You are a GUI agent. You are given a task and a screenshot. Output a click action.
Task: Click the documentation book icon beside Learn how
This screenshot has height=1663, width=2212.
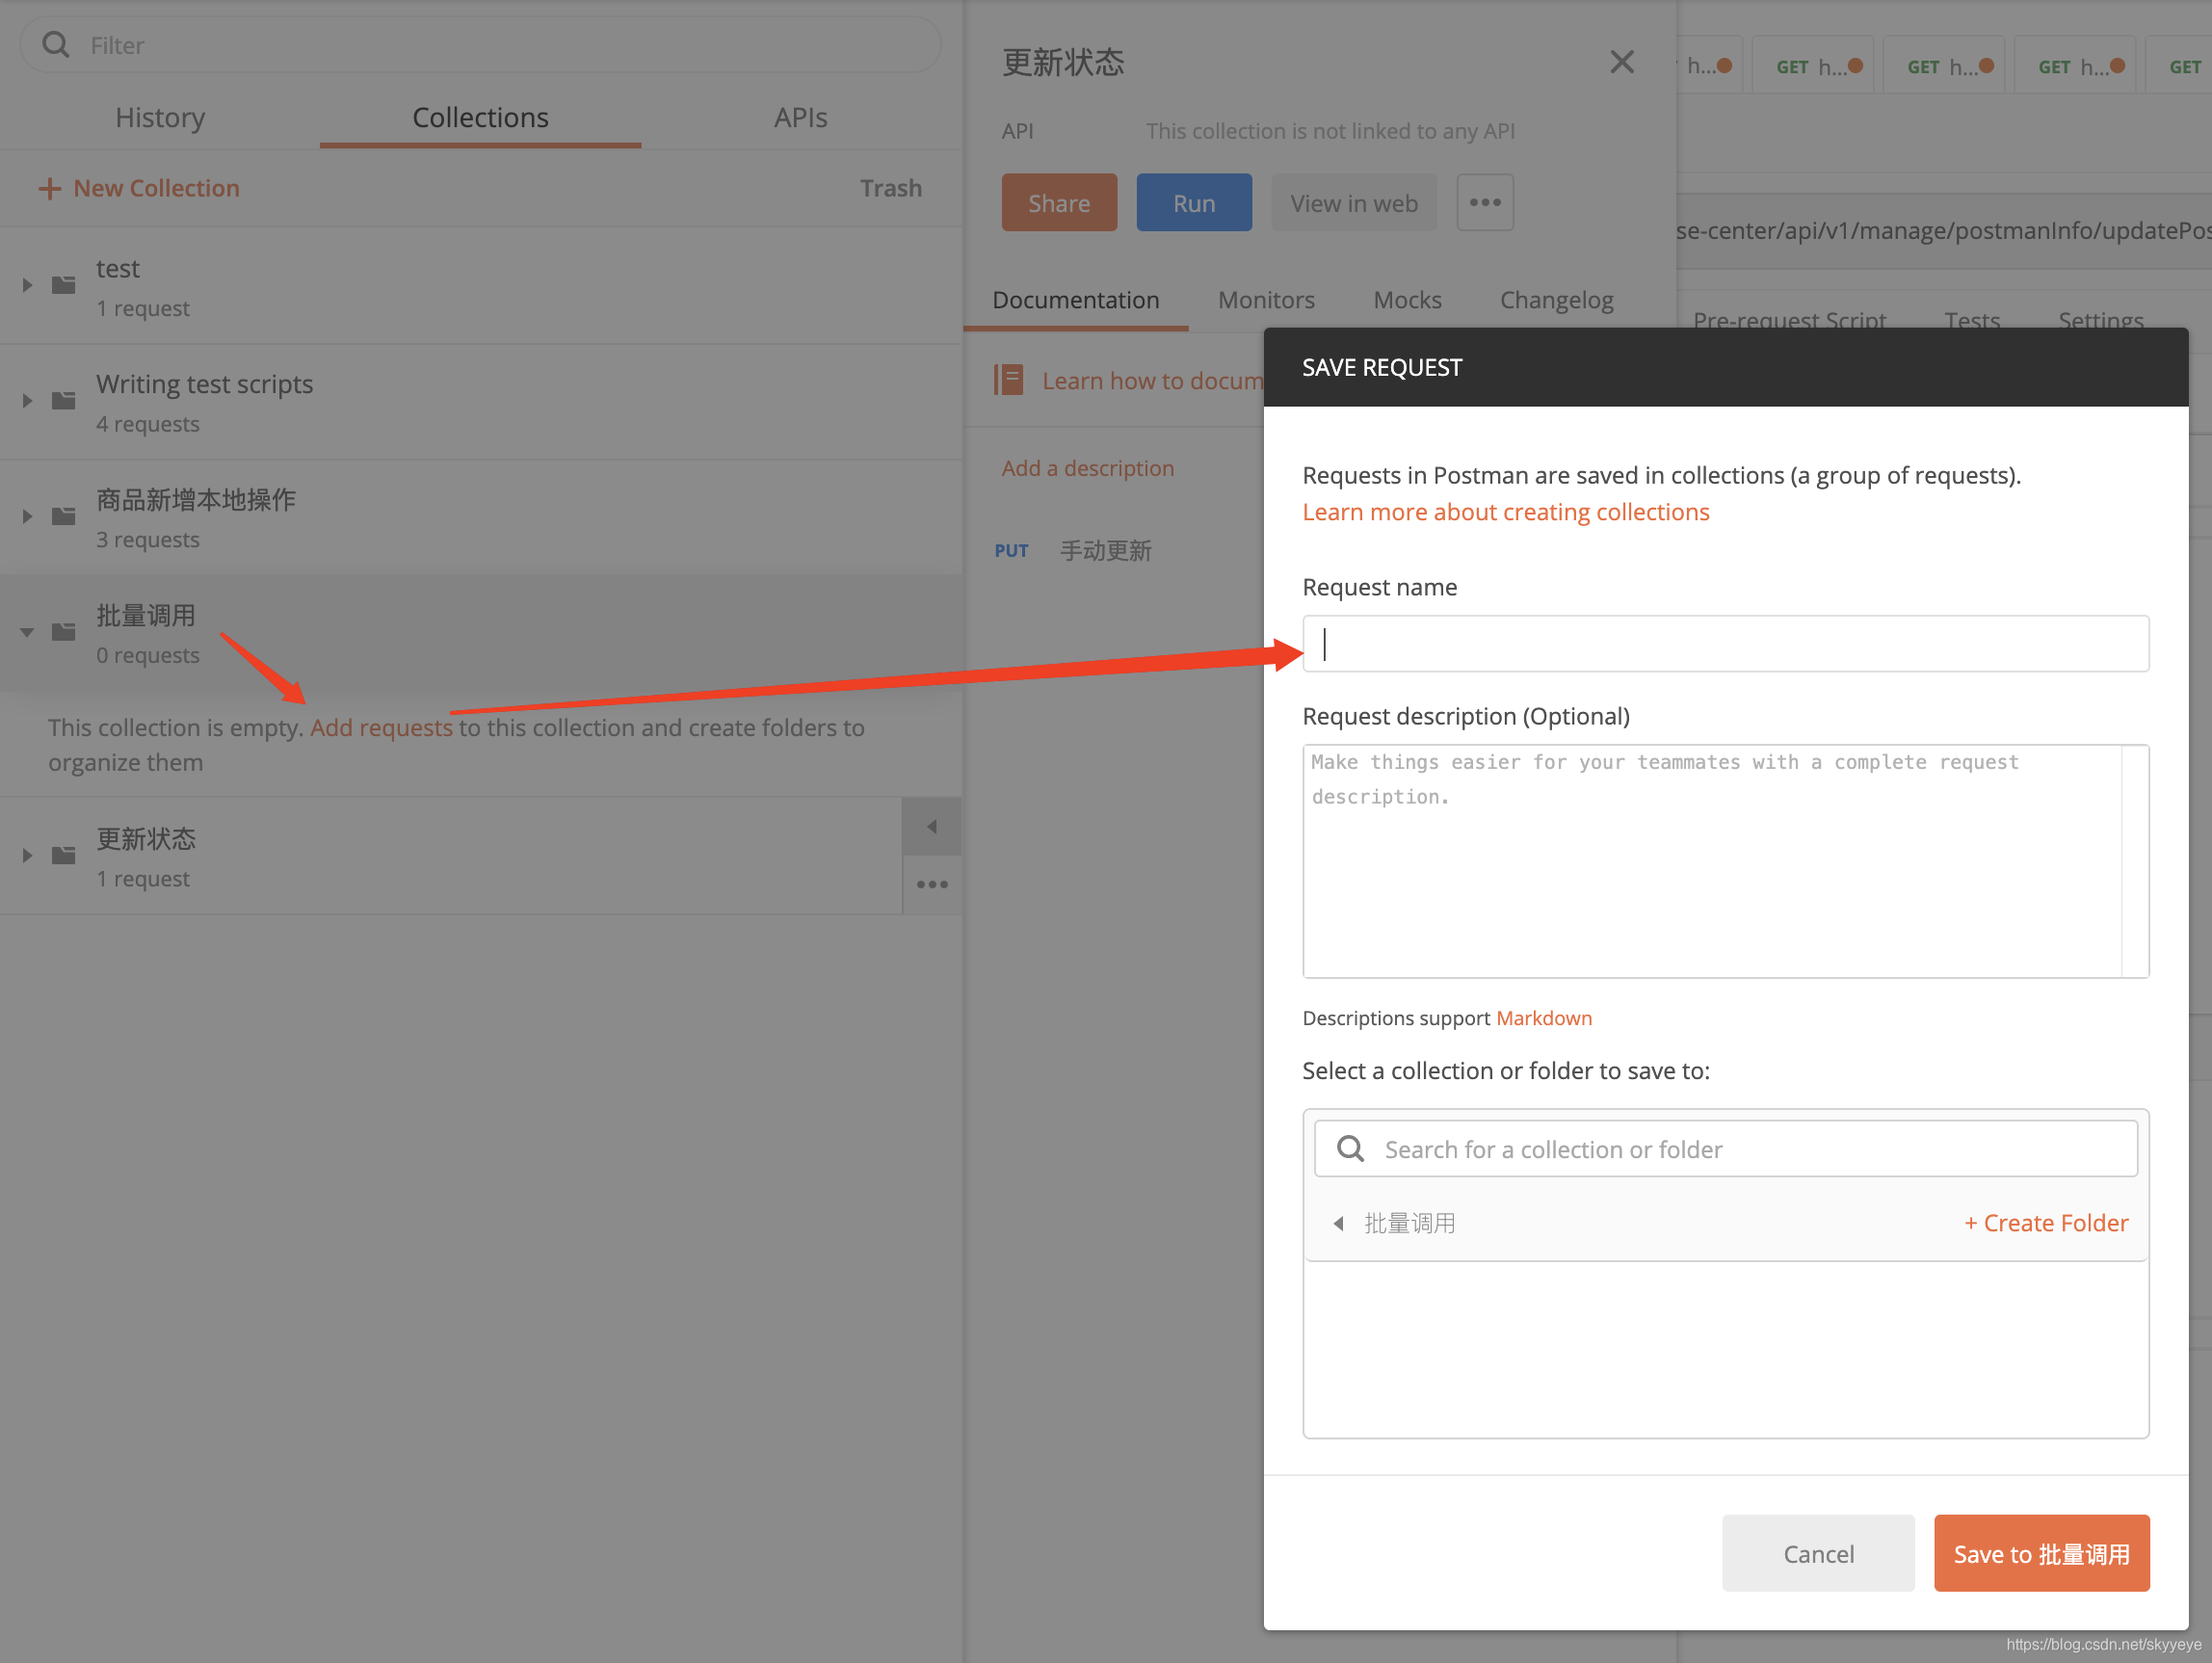[1009, 380]
